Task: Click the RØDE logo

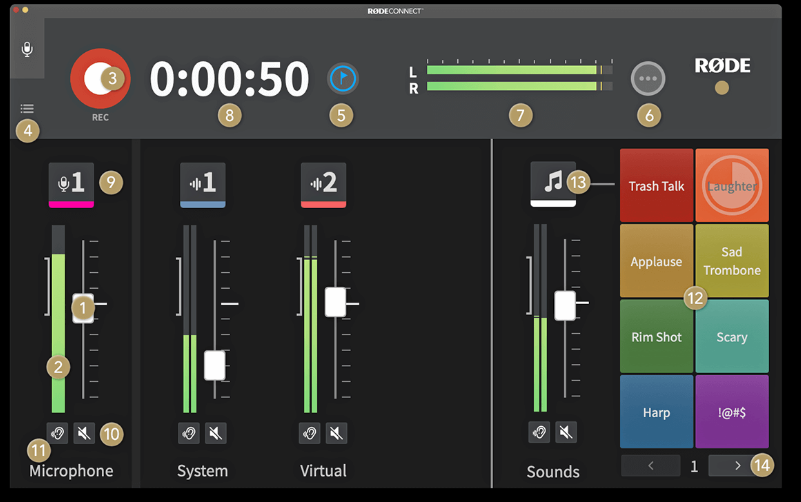Action: (722, 65)
